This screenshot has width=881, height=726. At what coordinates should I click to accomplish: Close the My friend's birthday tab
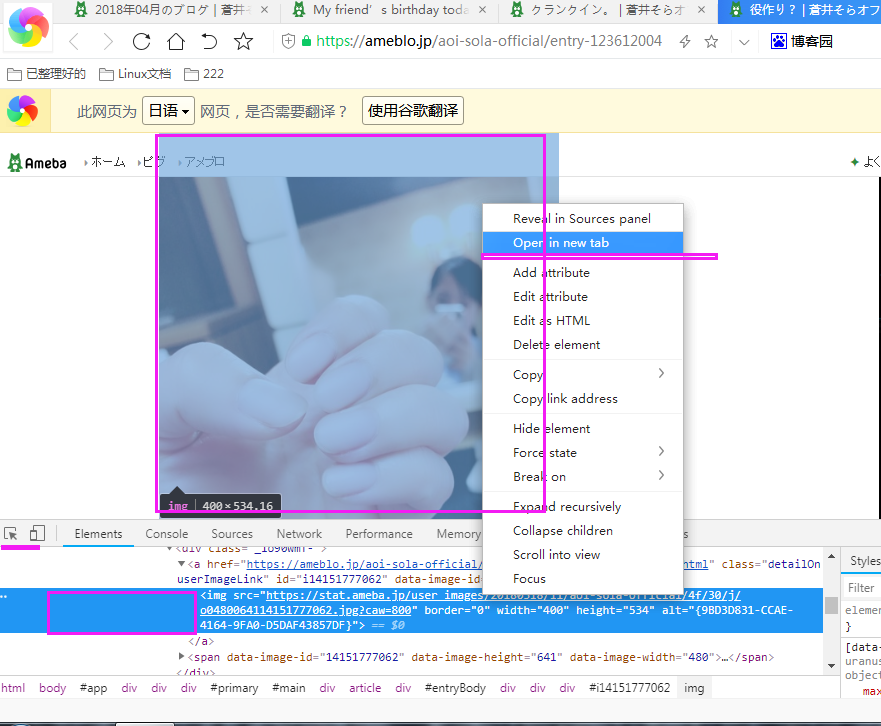click(482, 10)
